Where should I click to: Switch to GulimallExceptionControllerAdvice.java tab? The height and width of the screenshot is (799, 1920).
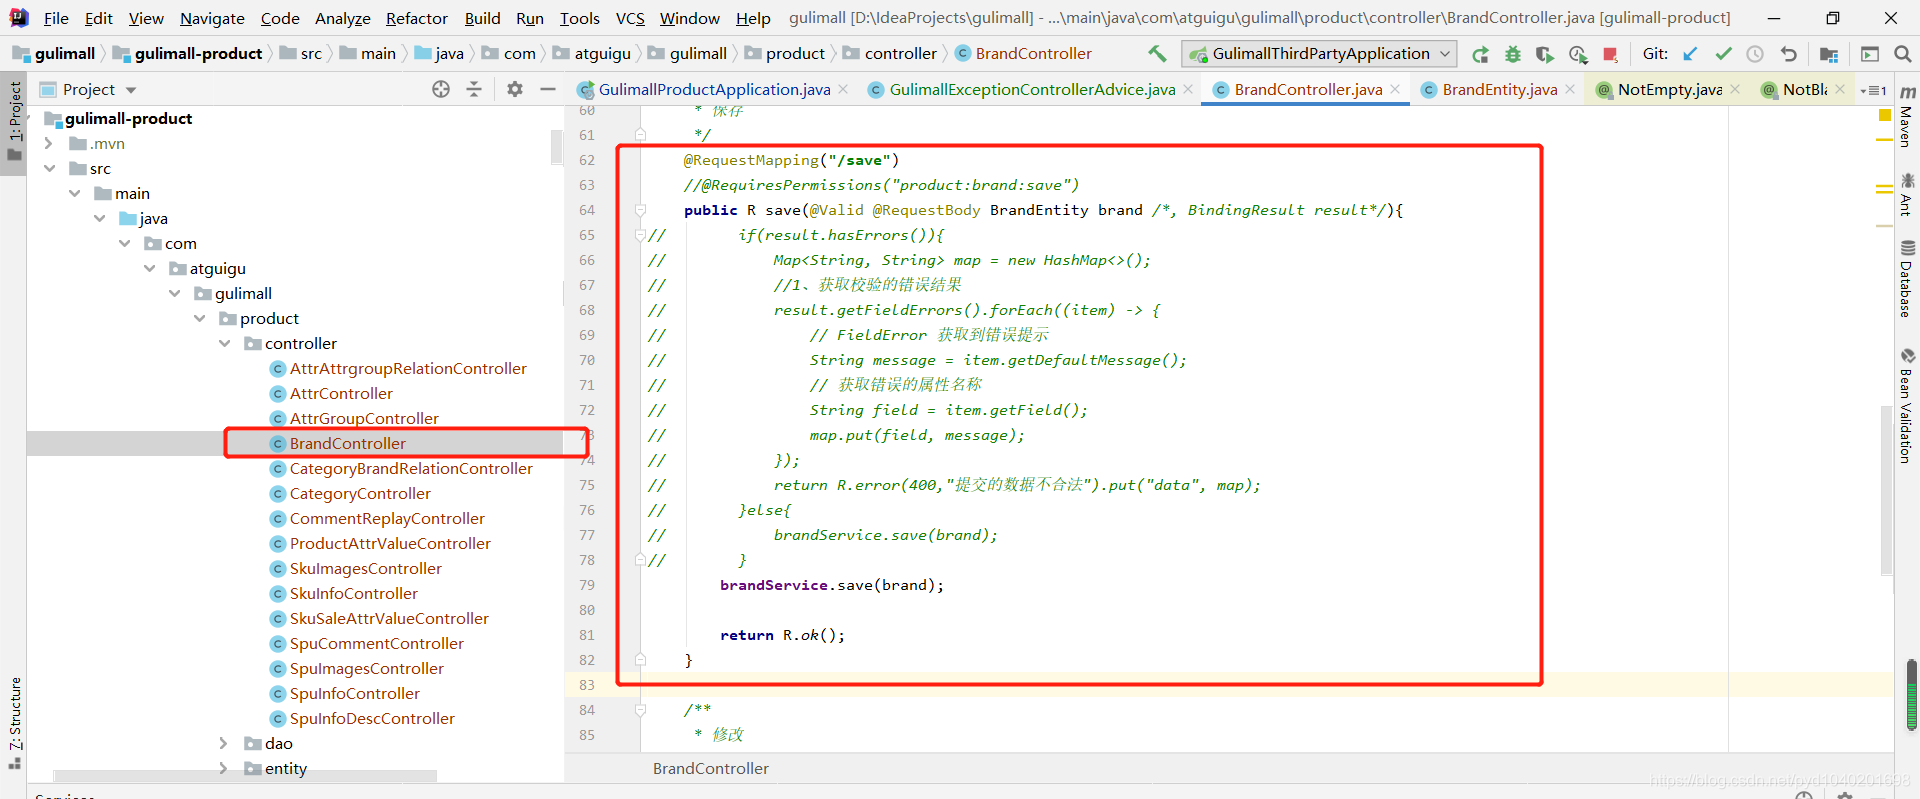click(x=1032, y=90)
